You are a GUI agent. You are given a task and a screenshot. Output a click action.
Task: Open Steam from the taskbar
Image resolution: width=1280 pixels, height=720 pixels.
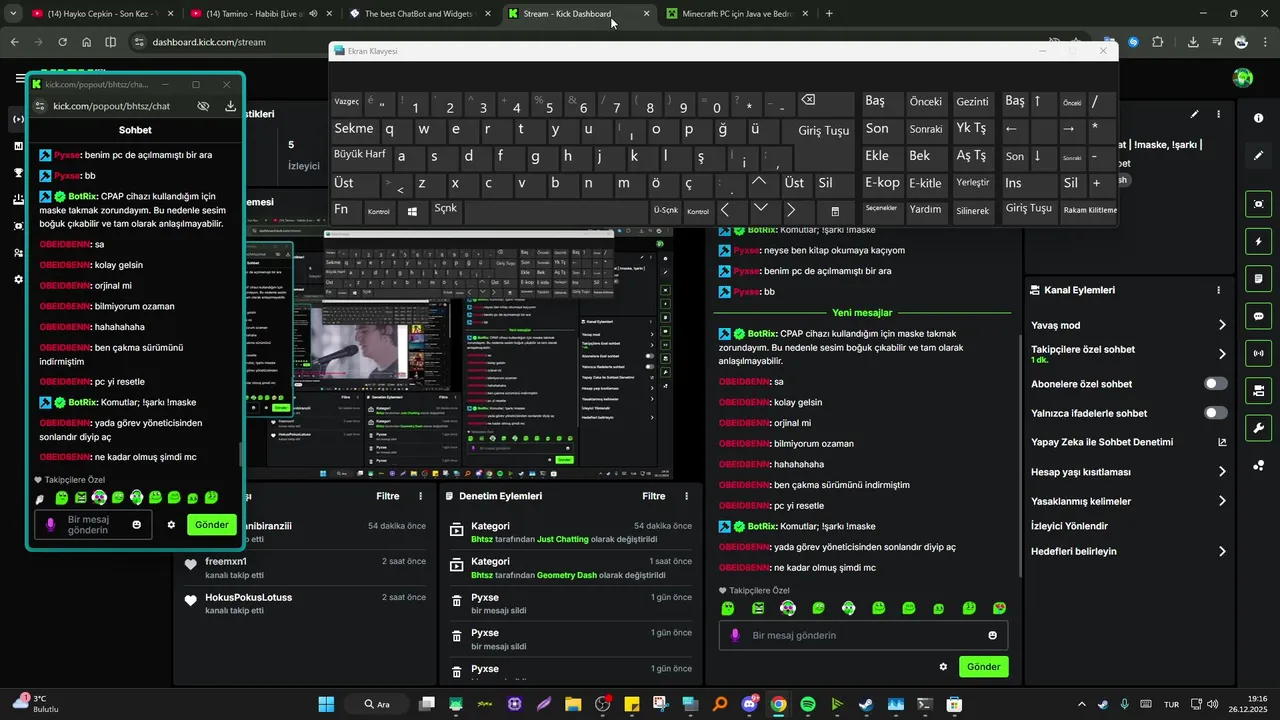click(x=866, y=704)
